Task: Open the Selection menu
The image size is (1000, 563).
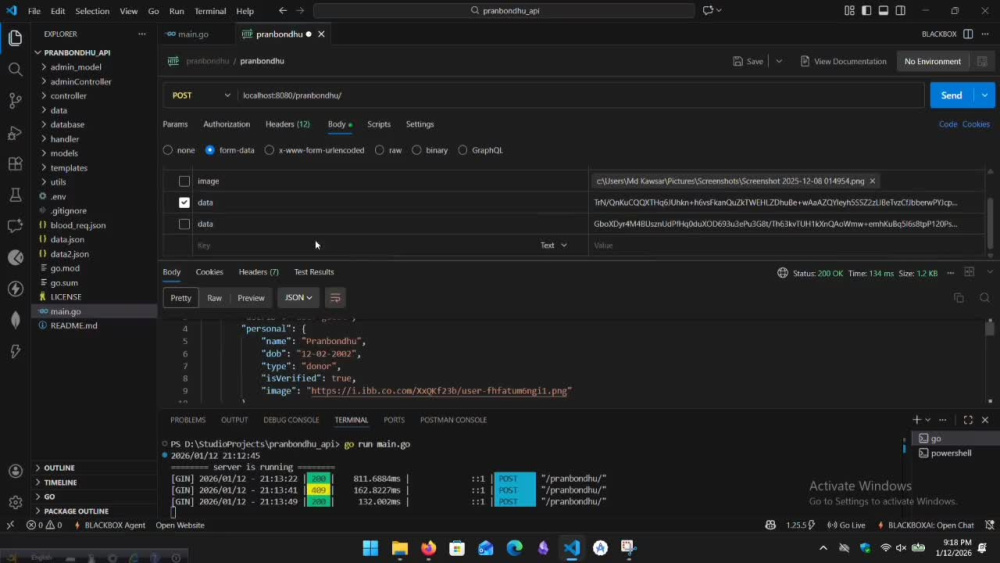Action: pos(92,11)
